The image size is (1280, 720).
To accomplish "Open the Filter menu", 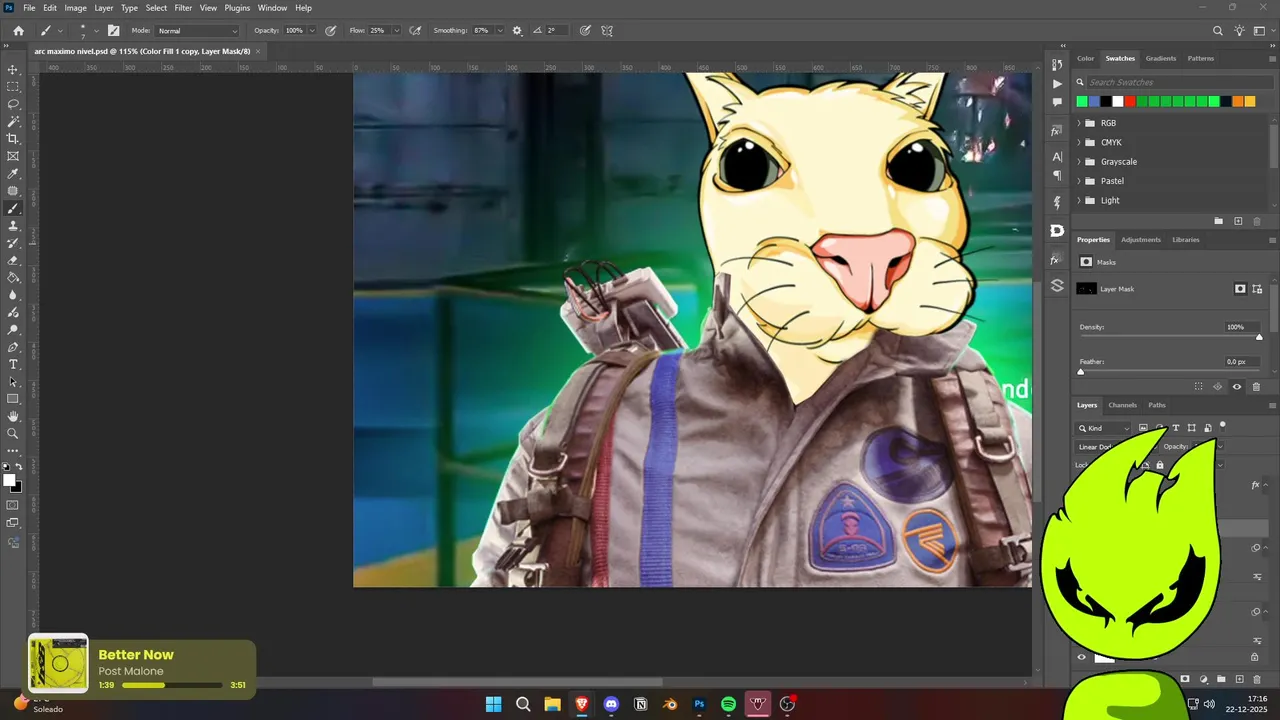I will 183,8.
